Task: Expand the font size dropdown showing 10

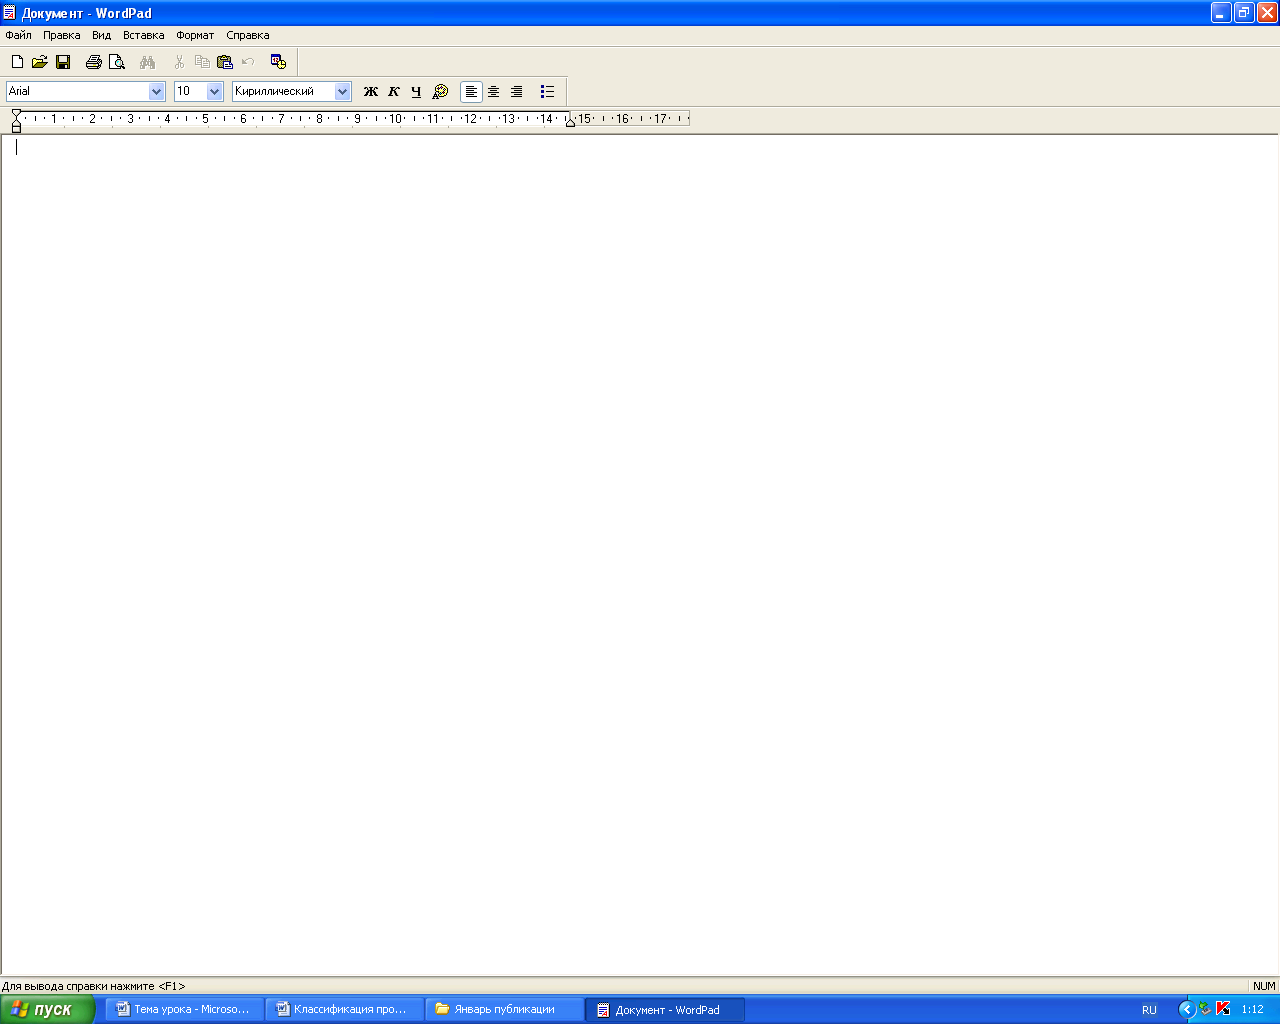Action: click(214, 91)
